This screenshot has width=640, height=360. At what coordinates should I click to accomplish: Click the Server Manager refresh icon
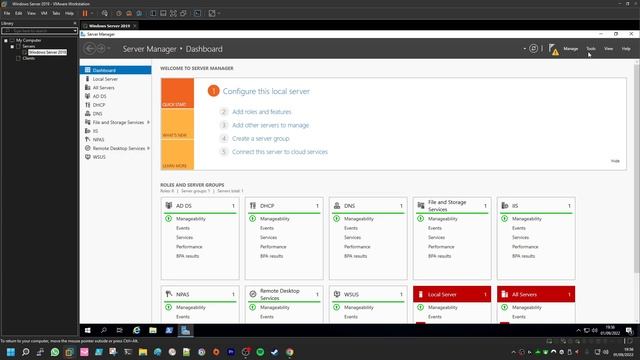(533, 49)
